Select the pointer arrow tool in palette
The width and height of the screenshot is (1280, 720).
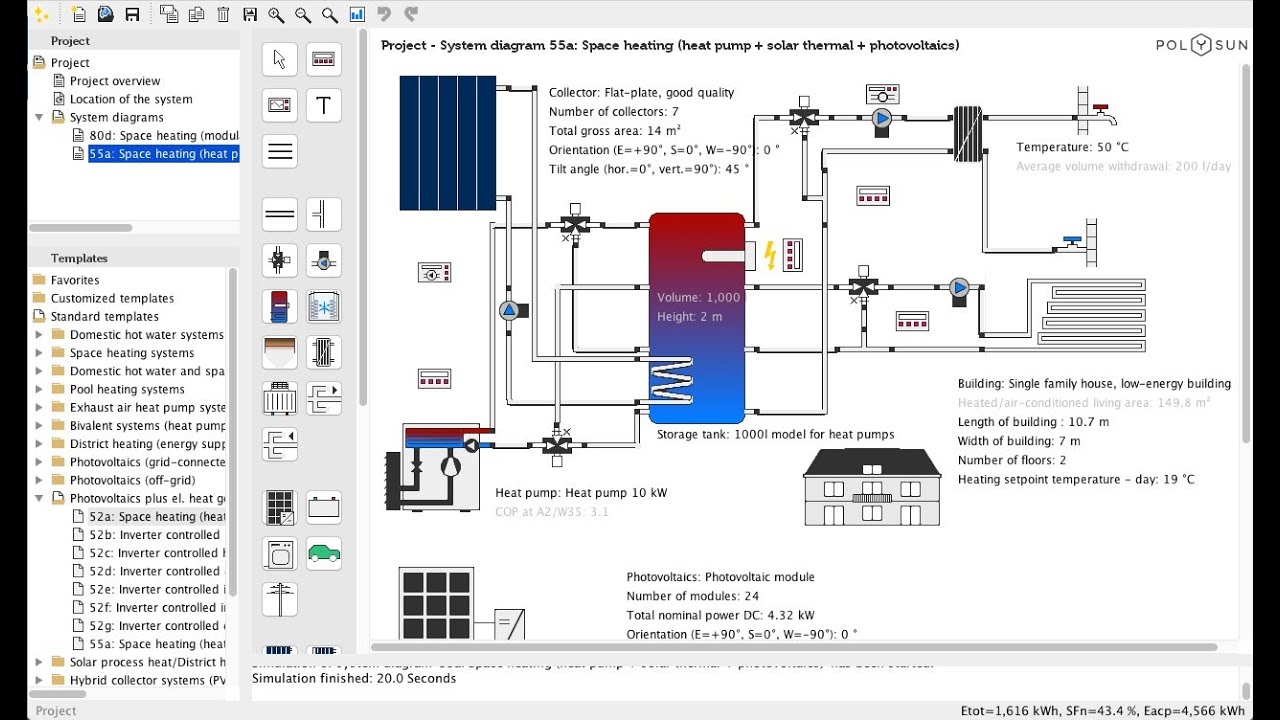pos(280,59)
